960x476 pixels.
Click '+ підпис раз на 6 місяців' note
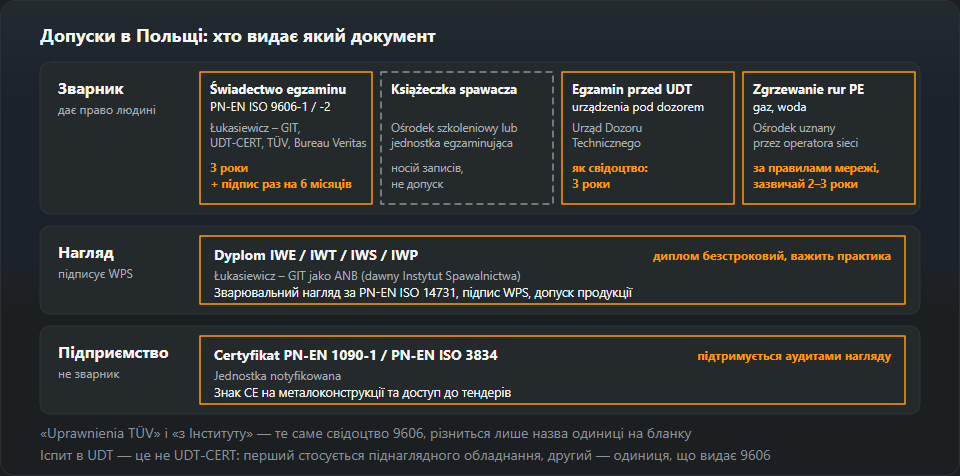(281, 184)
